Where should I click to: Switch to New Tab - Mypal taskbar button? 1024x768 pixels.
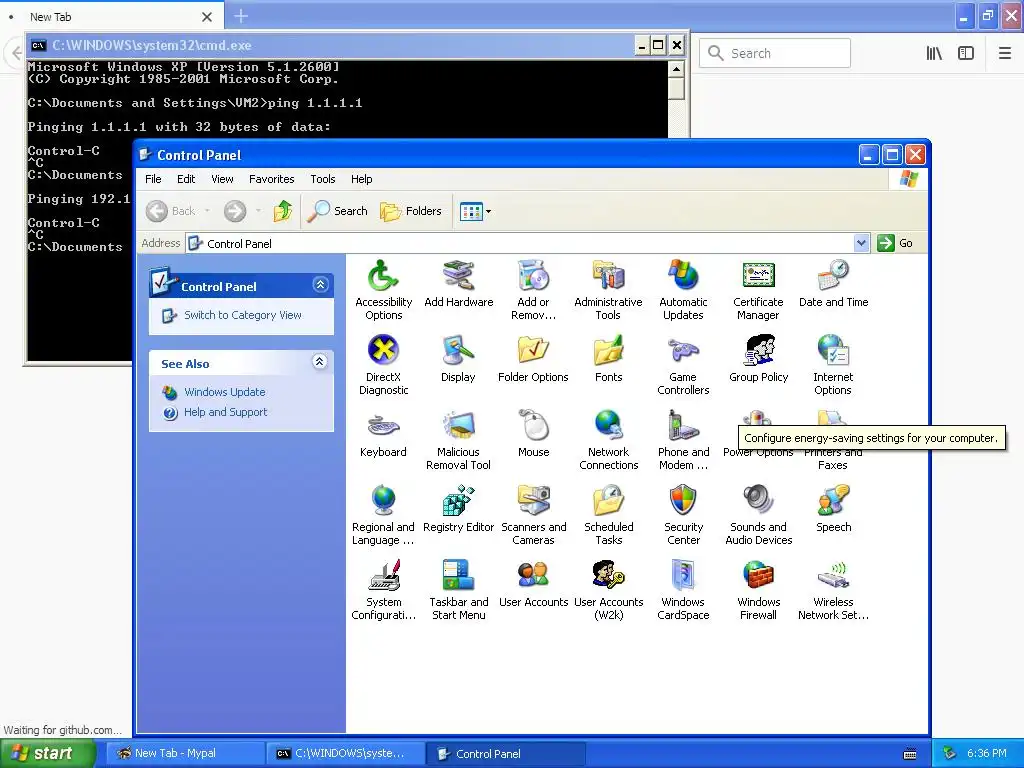[x=185, y=753]
